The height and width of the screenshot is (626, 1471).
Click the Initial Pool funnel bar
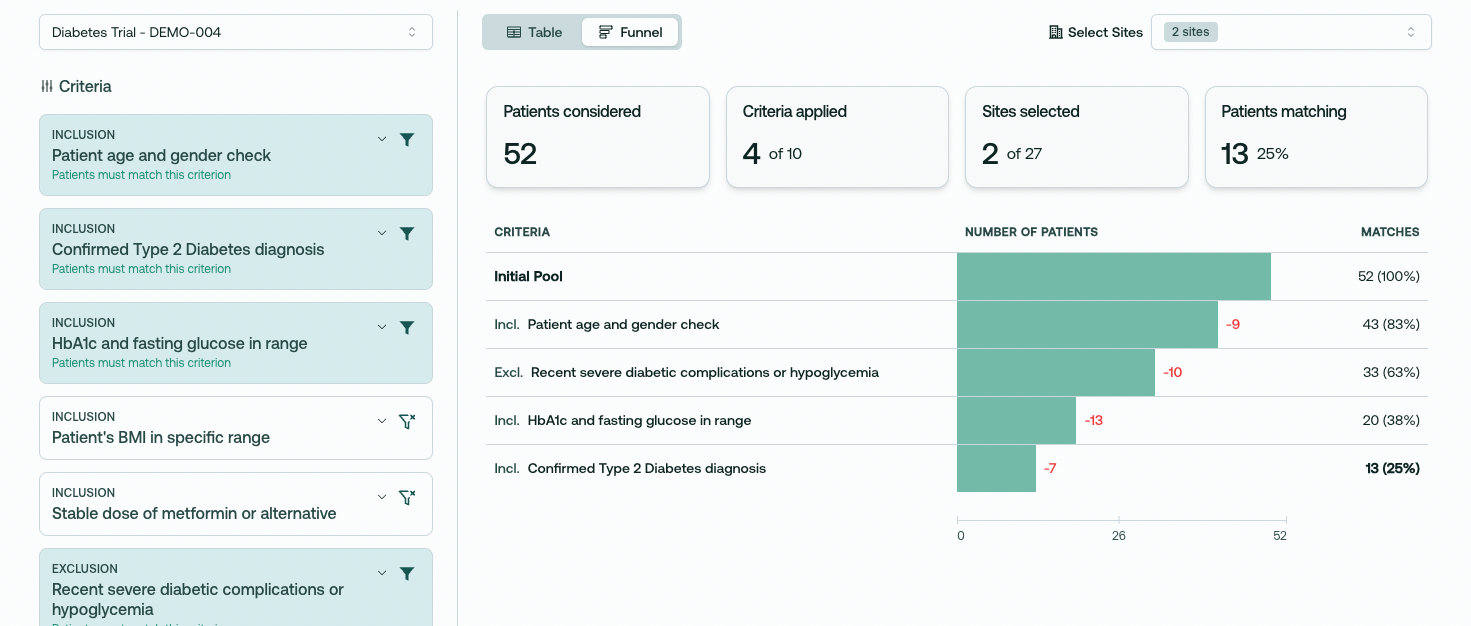click(x=1113, y=277)
